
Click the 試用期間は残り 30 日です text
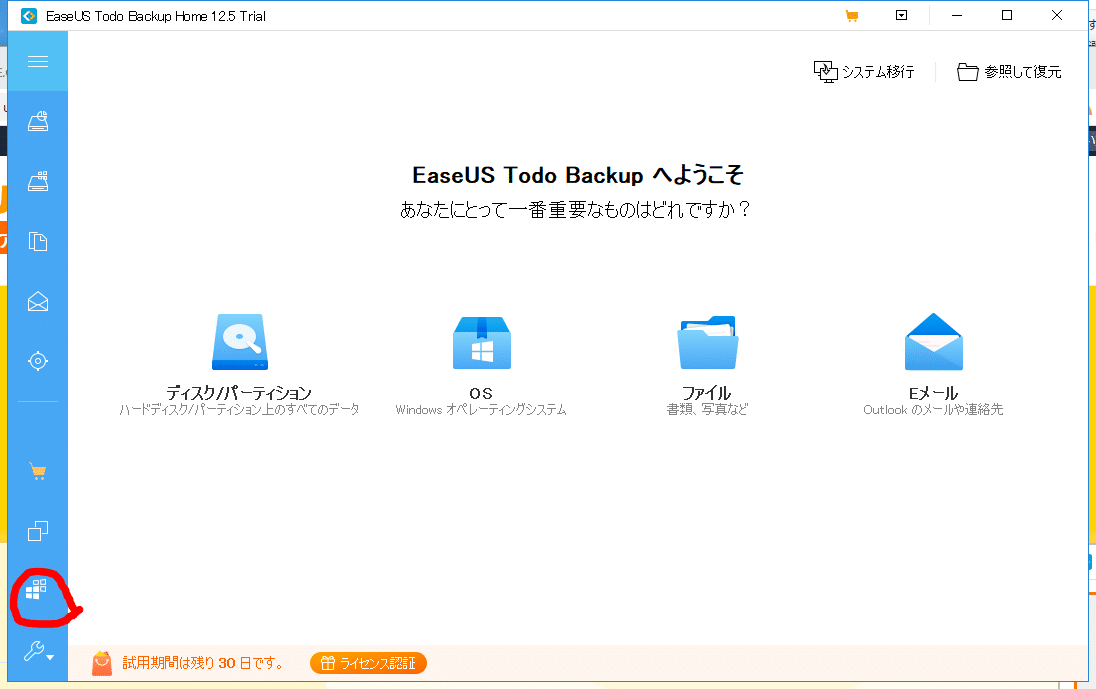pyautogui.click(x=204, y=663)
